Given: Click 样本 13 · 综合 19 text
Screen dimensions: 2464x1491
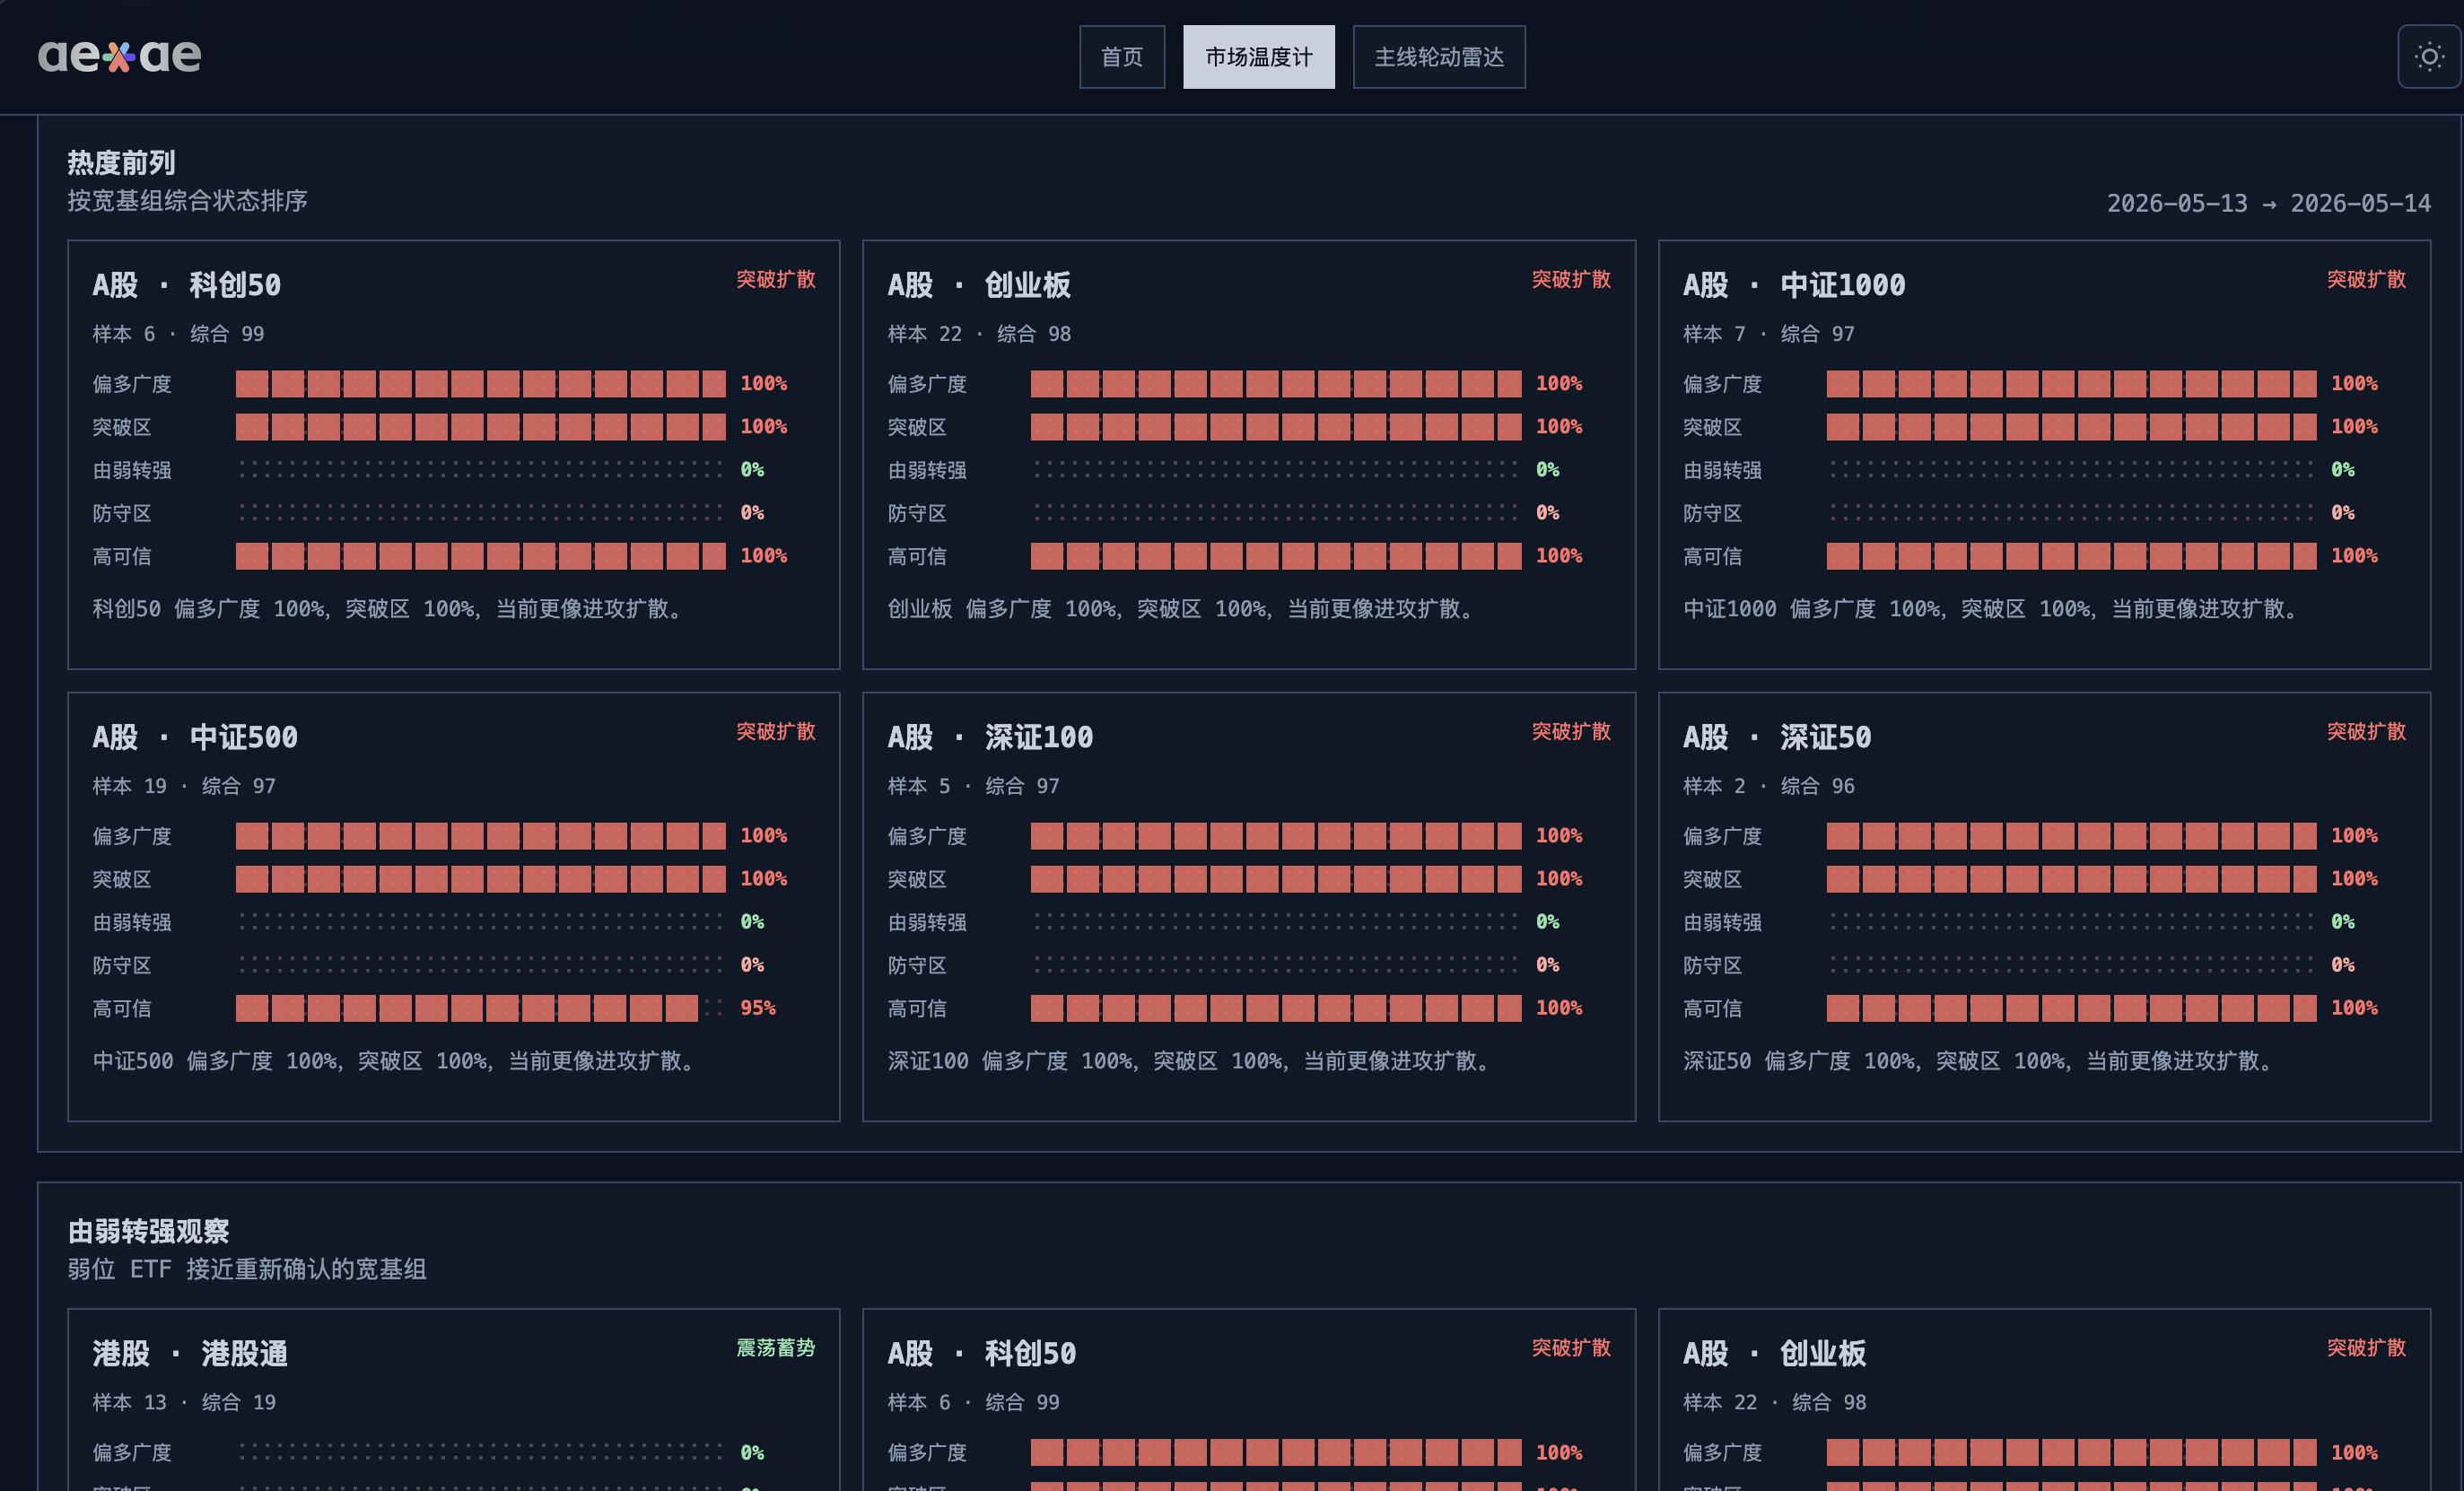Looking at the screenshot, I should pos(184,1402).
